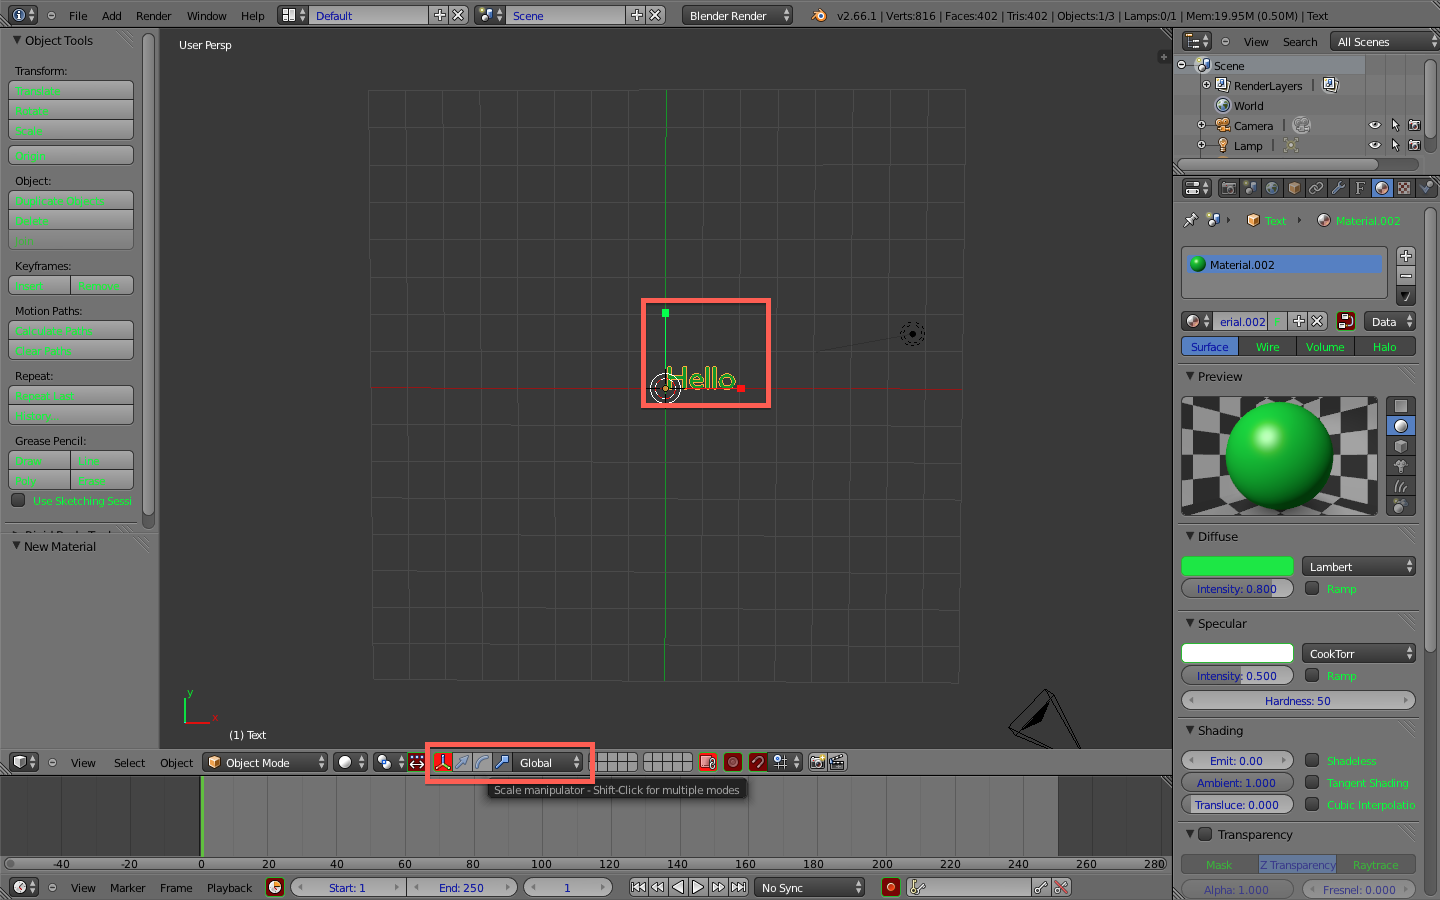Viewport: 1440px width, 900px height.
Task: Open the Font data F tab
Action: click(1360, 188)
